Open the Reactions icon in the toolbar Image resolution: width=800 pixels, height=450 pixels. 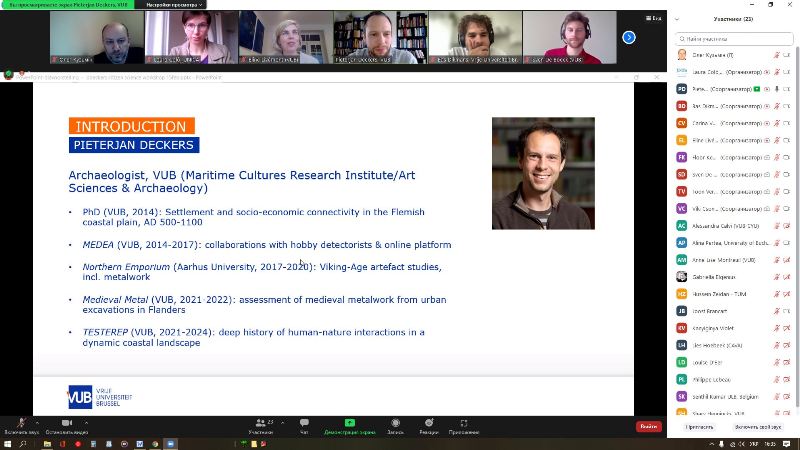(x=428, y=425)
